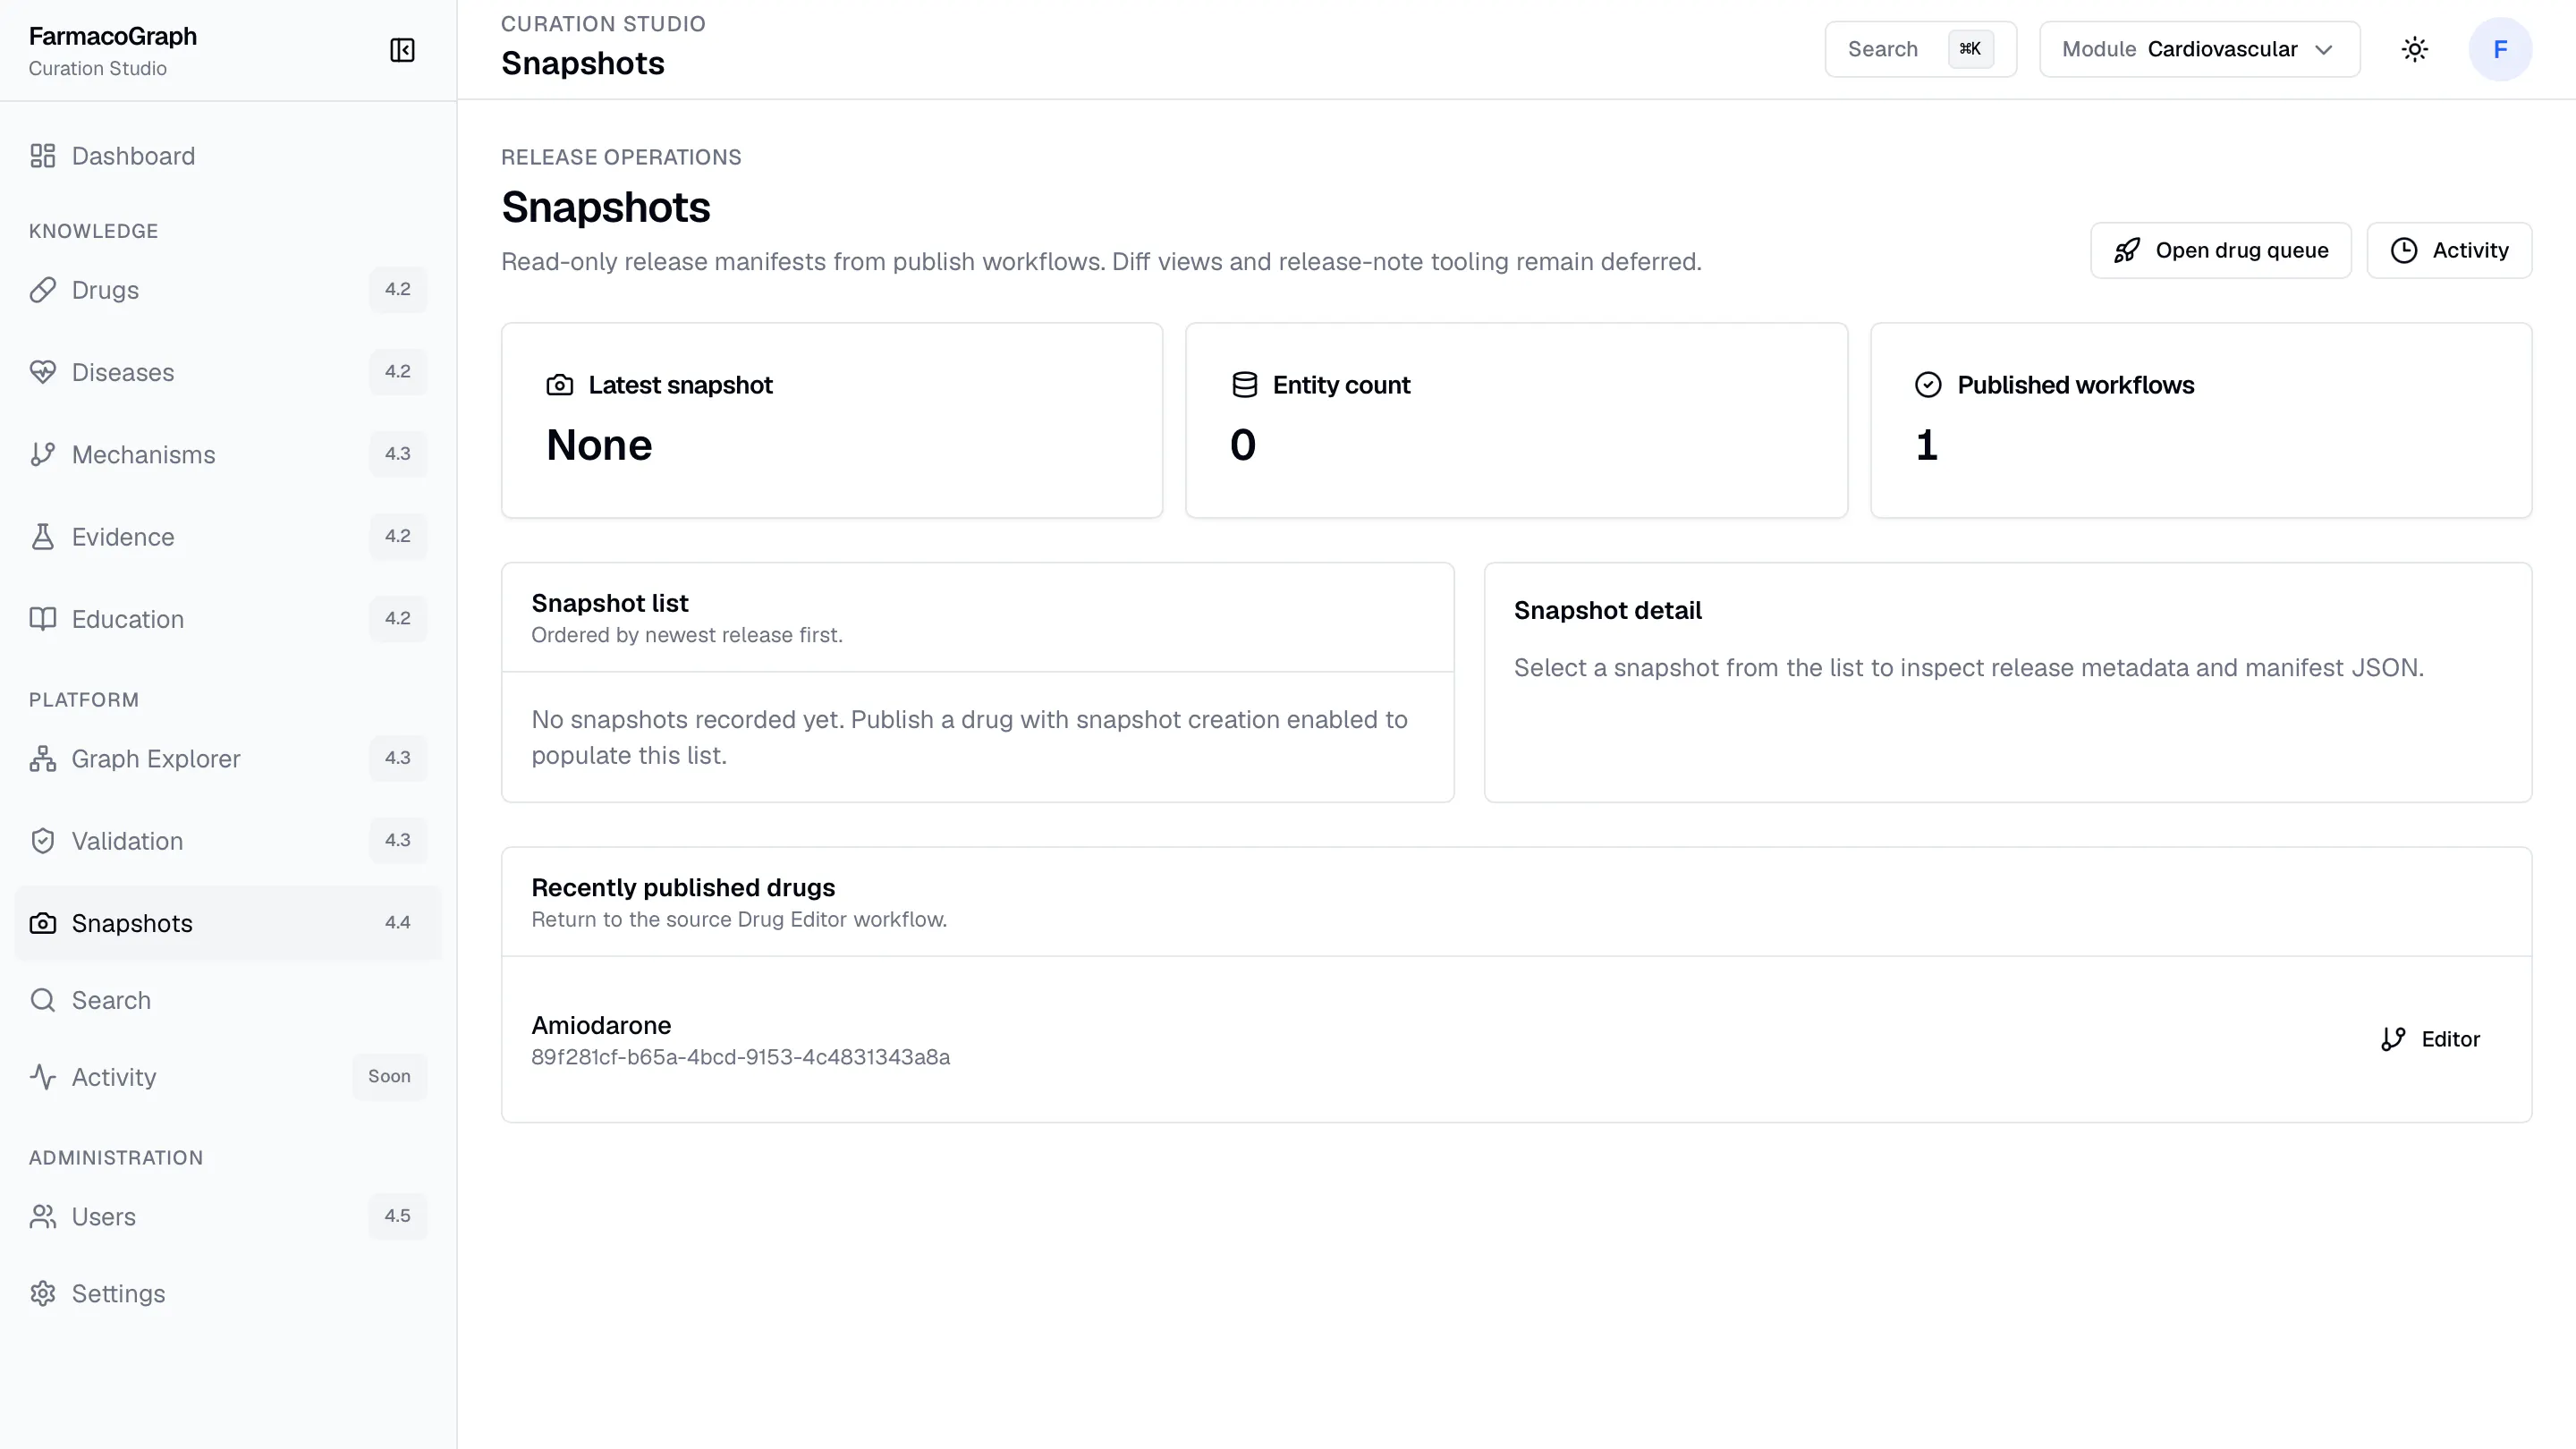Click the ⌘K shortcut badge
Viewport: 2576px width, 1449px height.
click(1970, 49)
